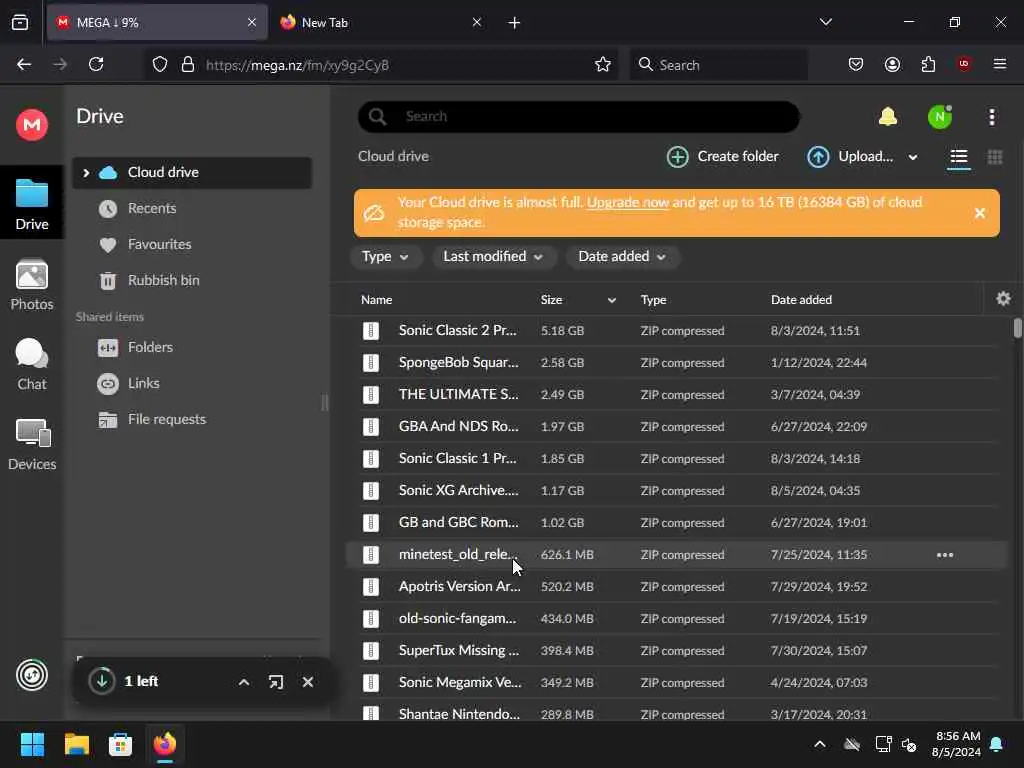
Task: Open the Extensions puzzle icon
Action: 928,64
